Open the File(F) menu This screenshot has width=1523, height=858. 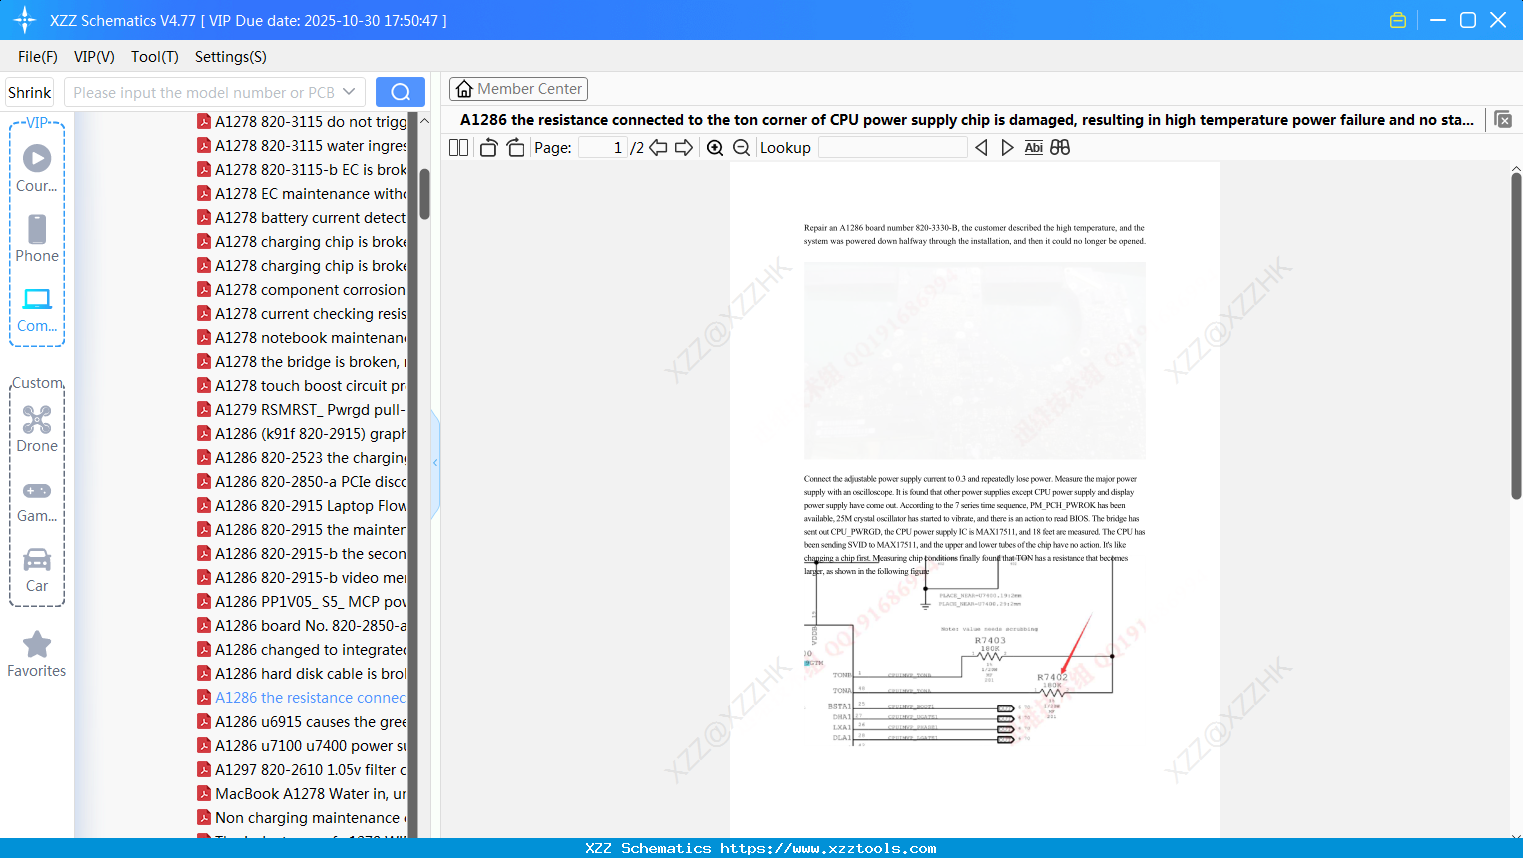pos(38,57)
